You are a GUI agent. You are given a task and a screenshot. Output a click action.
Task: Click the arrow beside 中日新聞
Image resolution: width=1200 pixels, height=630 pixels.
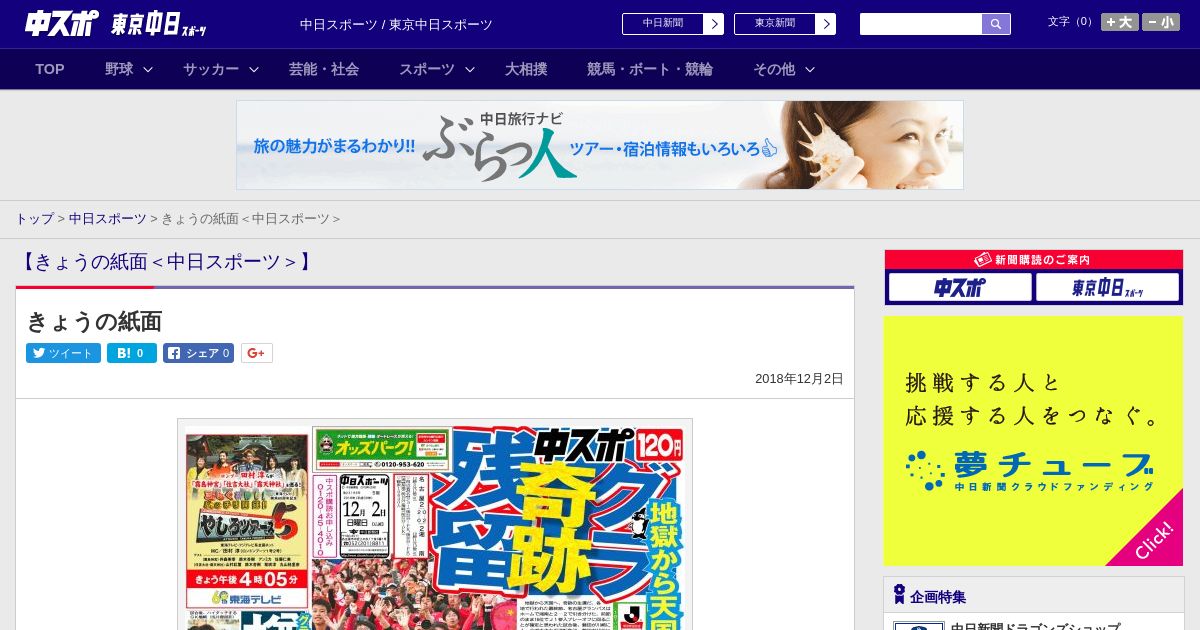click(x=713, y=24)
